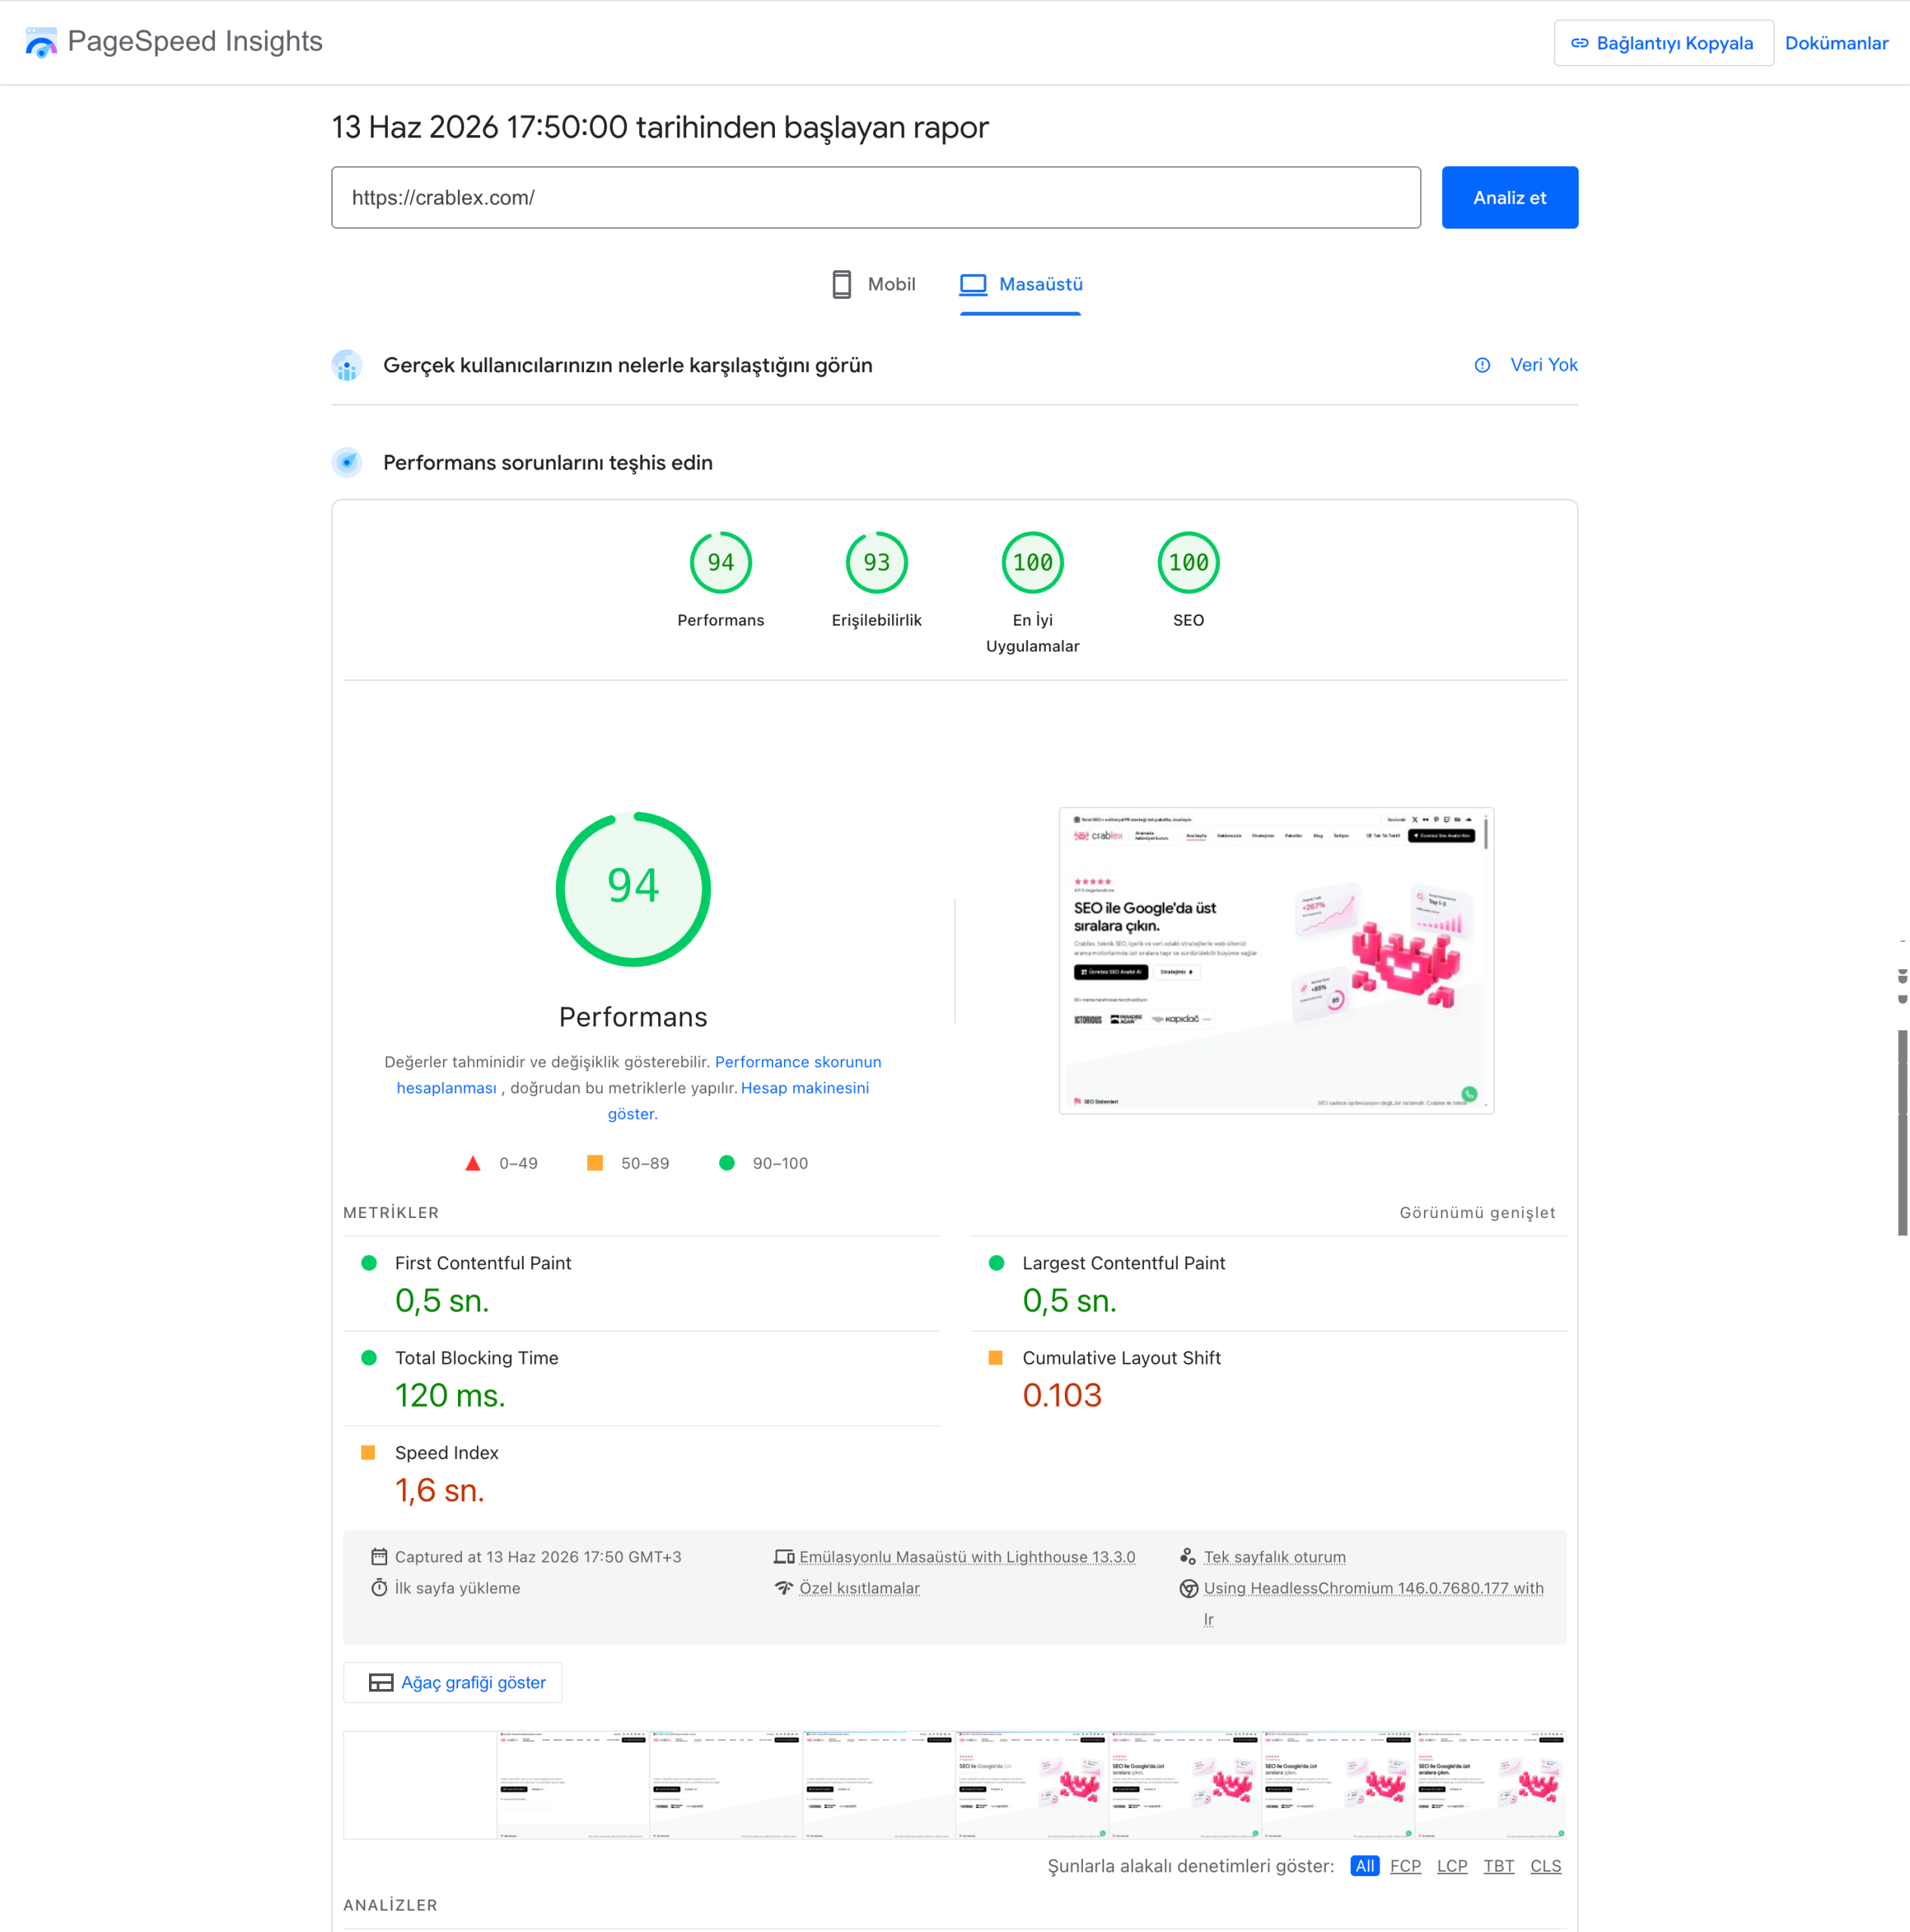Click into the URL input field
1910x1932 pixels.
click(876, 197)
